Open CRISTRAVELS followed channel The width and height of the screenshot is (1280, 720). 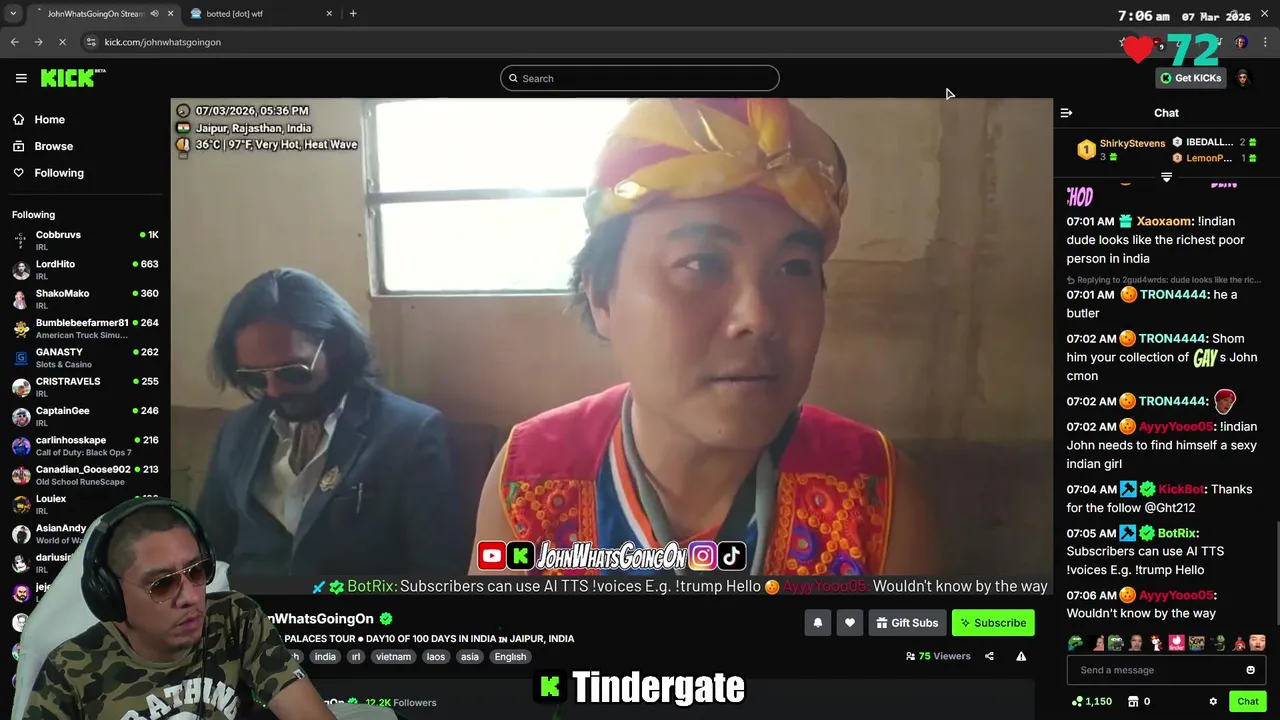click(x=85, y=386)
